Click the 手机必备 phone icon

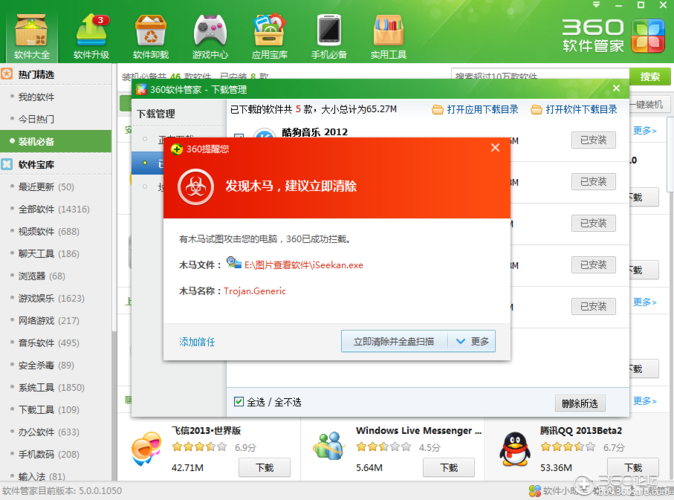(329, 32)
